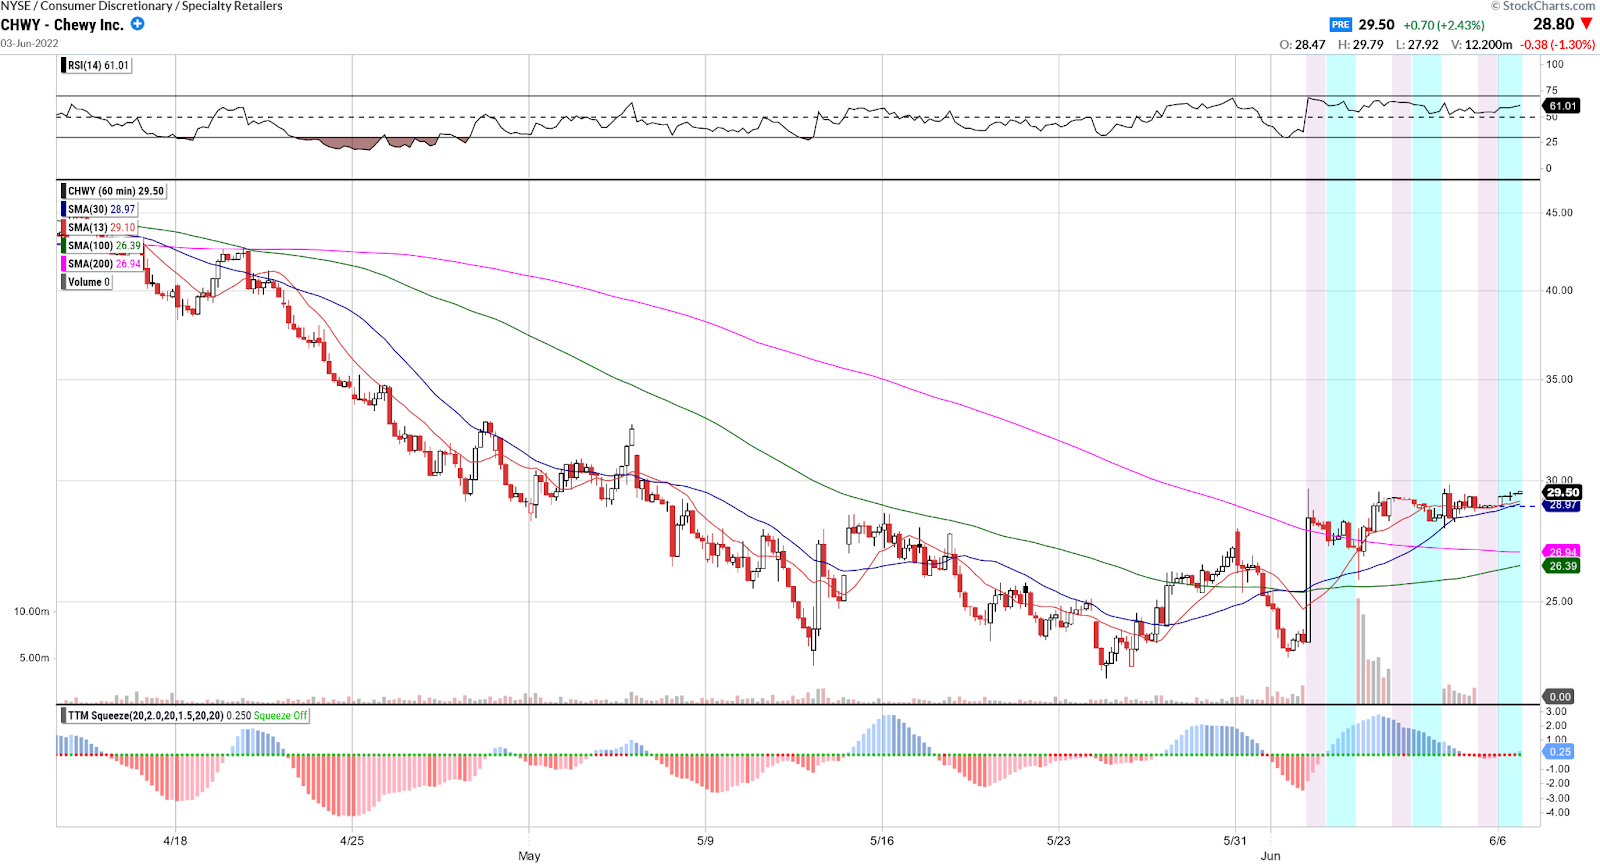
Task: Click the NYSE / Consumer Discretionary sector text
Action: tap(141, 6)
